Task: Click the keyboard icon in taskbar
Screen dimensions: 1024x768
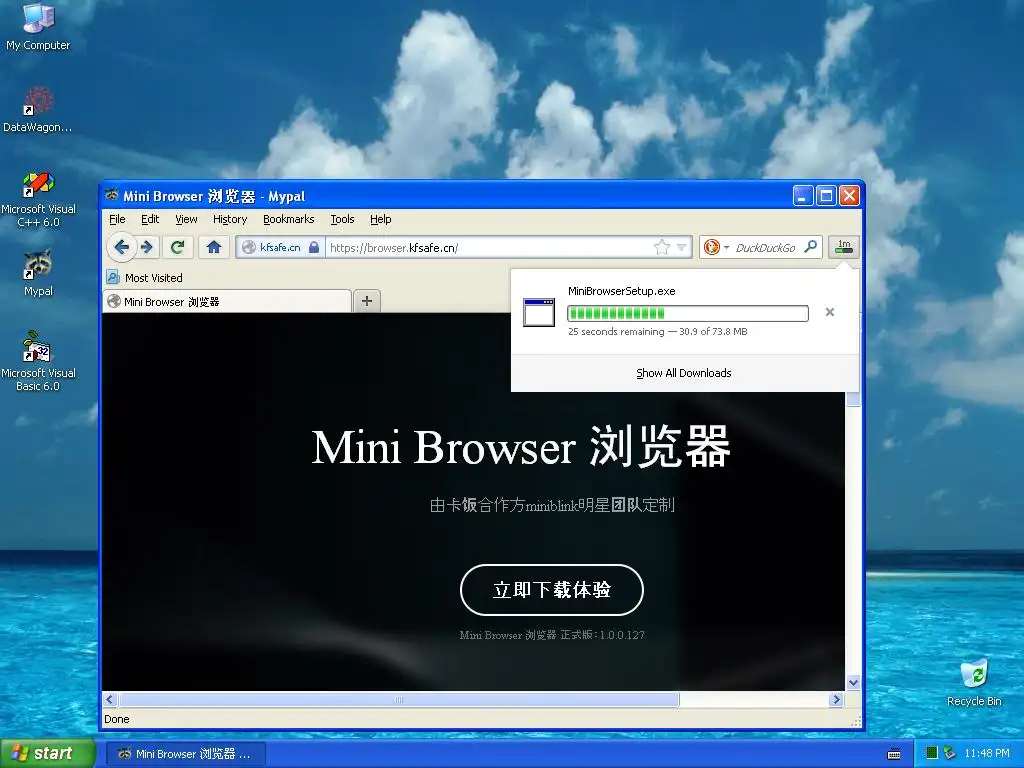Action: [894, 754]
